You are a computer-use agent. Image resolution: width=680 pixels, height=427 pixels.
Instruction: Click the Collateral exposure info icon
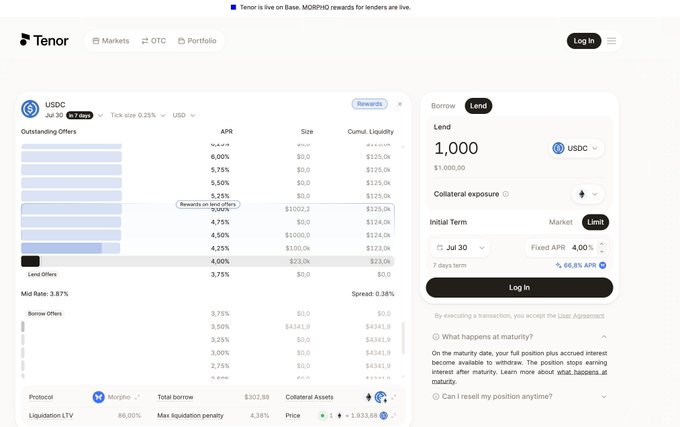click(506, 194)
